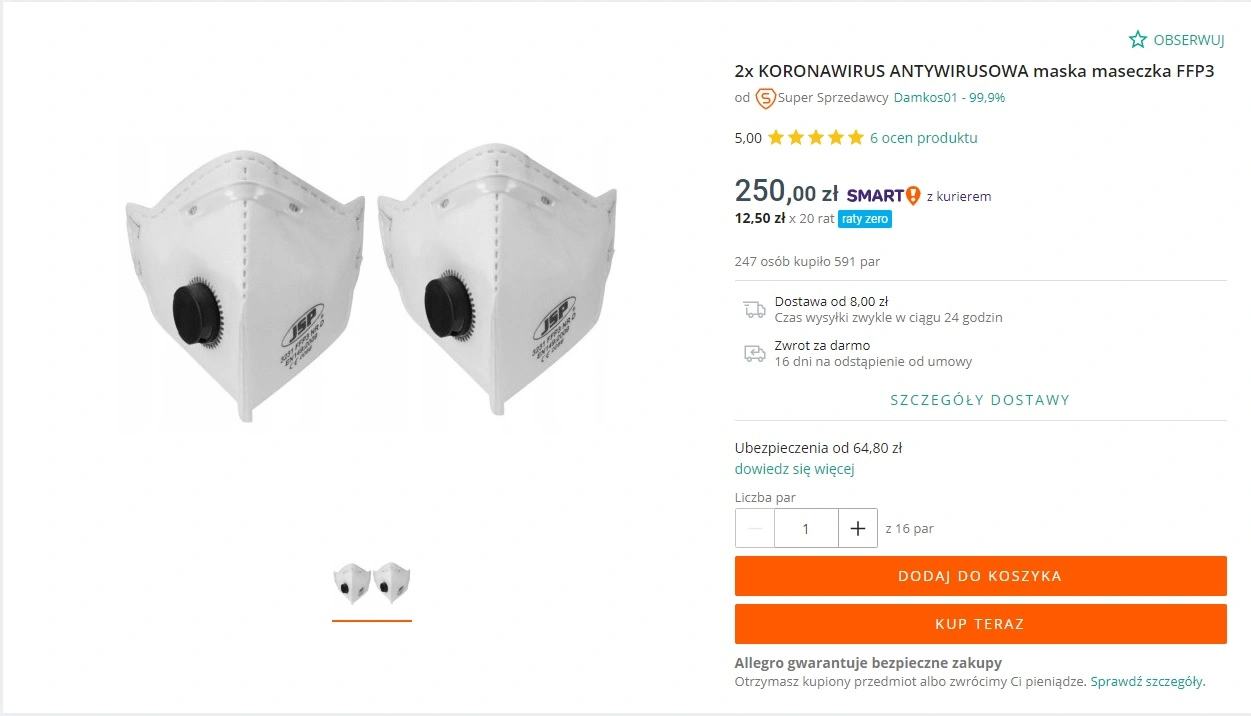The height and width of the screenshot is (716, 1251).
Task: Open Sprawdź szczegóły guarantee link
Action: click(1147, 682)
